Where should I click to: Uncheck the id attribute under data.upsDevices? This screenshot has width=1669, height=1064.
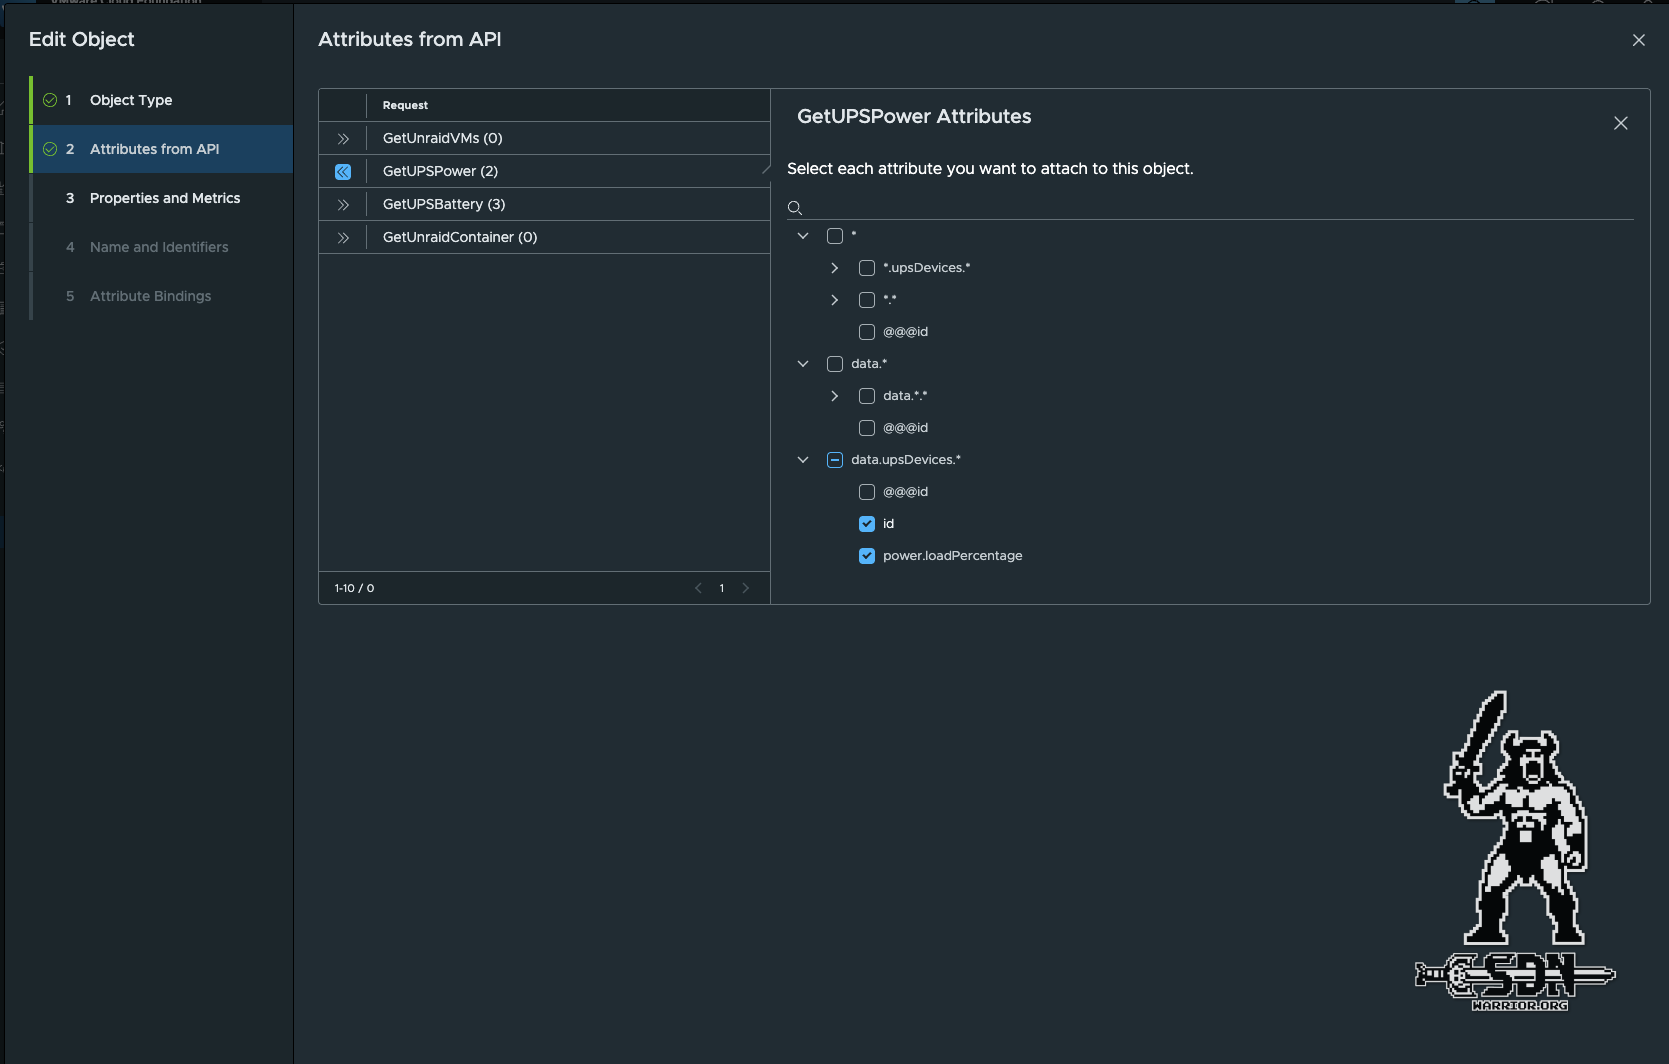[x=867, y=524]
